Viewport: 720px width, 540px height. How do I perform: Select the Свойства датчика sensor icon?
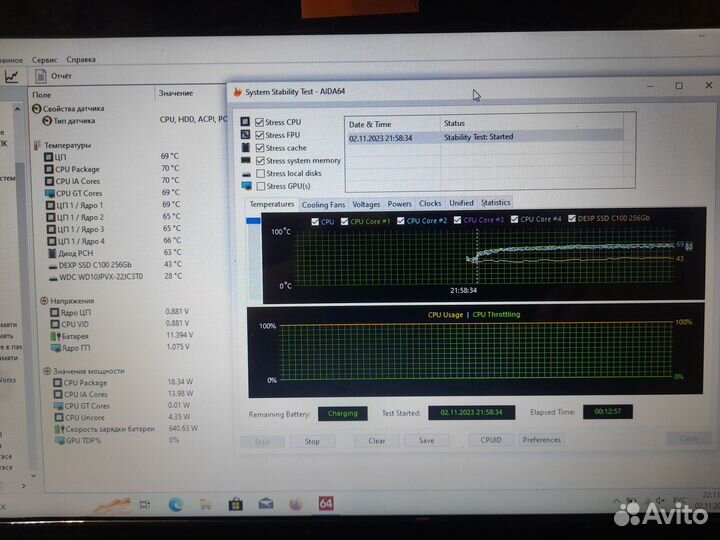click(x=36, y=109)
